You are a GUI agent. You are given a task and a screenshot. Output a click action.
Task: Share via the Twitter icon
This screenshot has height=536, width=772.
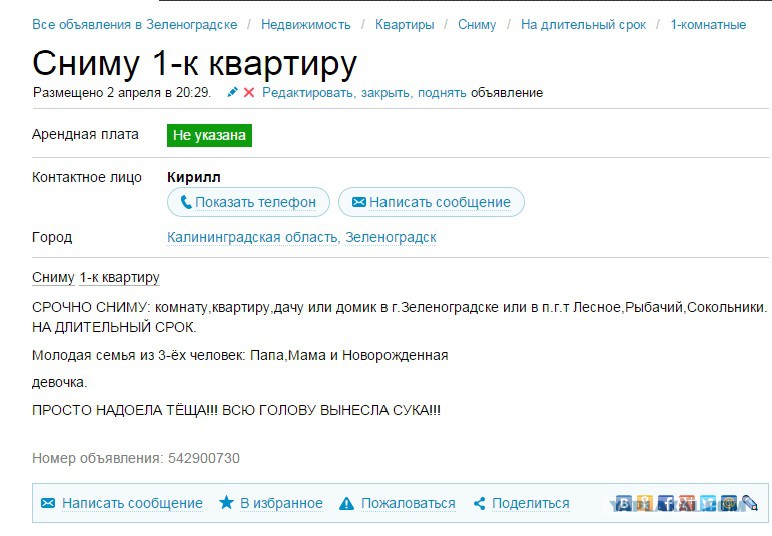(708, 503)
